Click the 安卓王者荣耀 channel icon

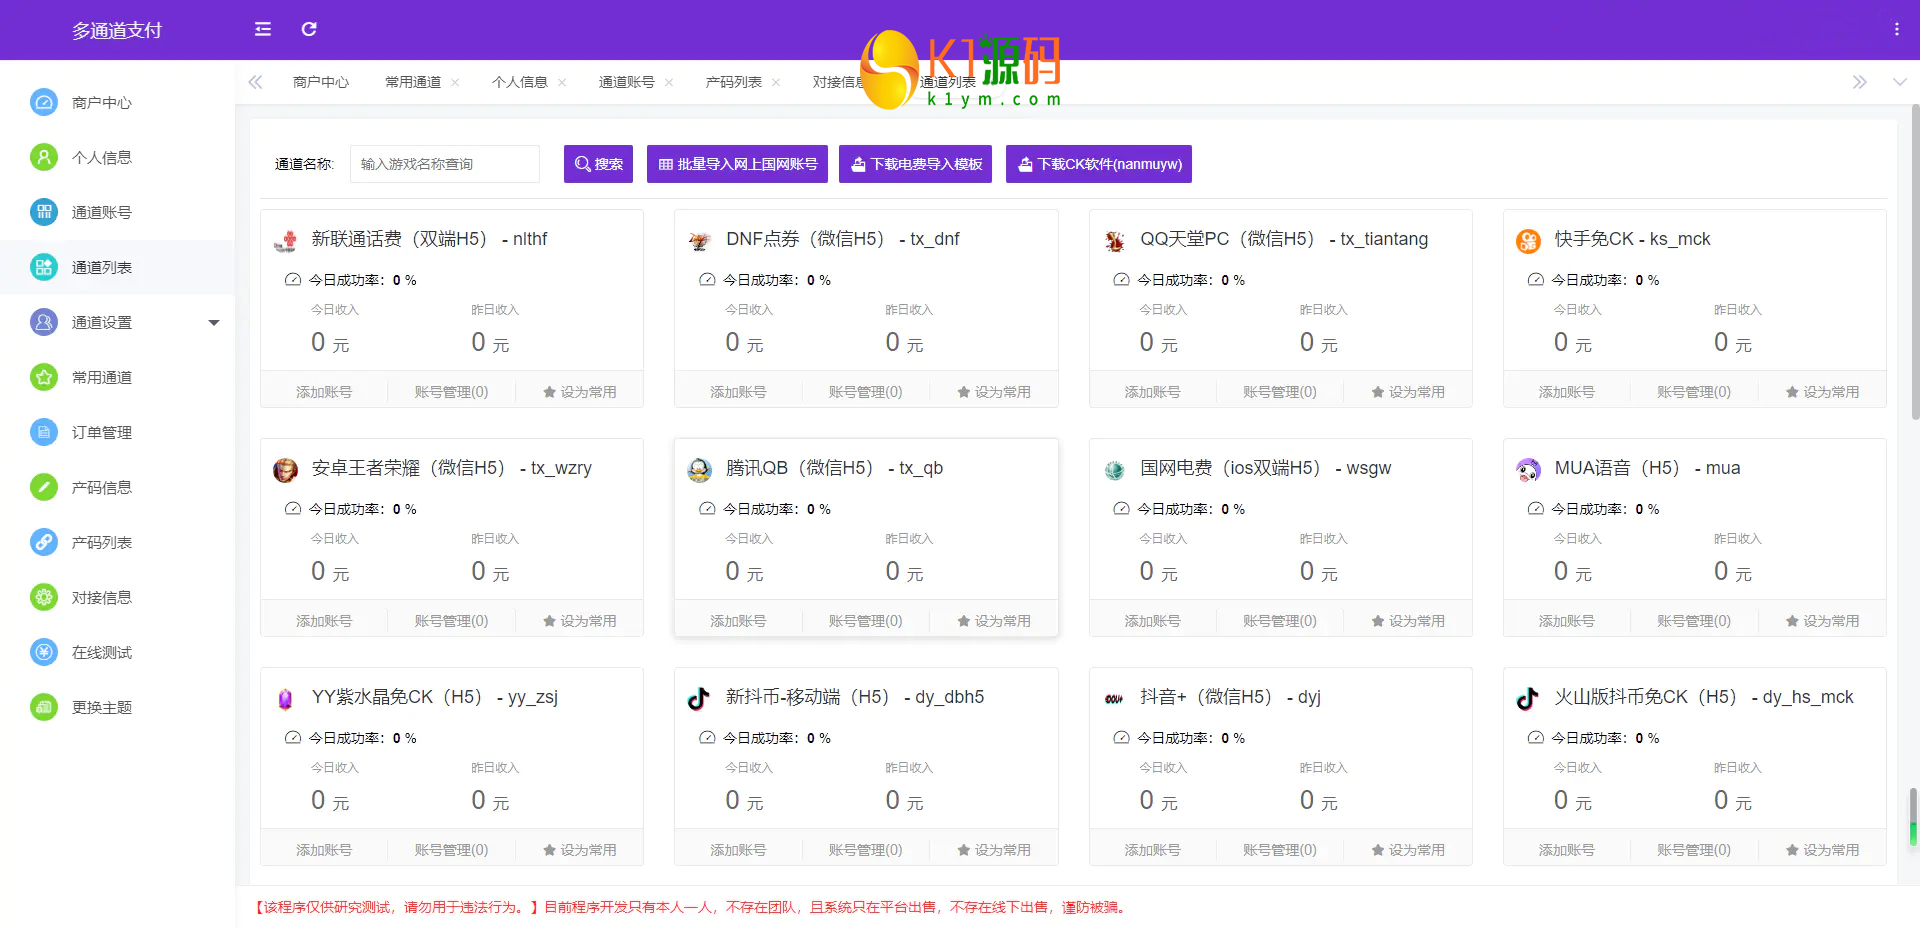286,470
